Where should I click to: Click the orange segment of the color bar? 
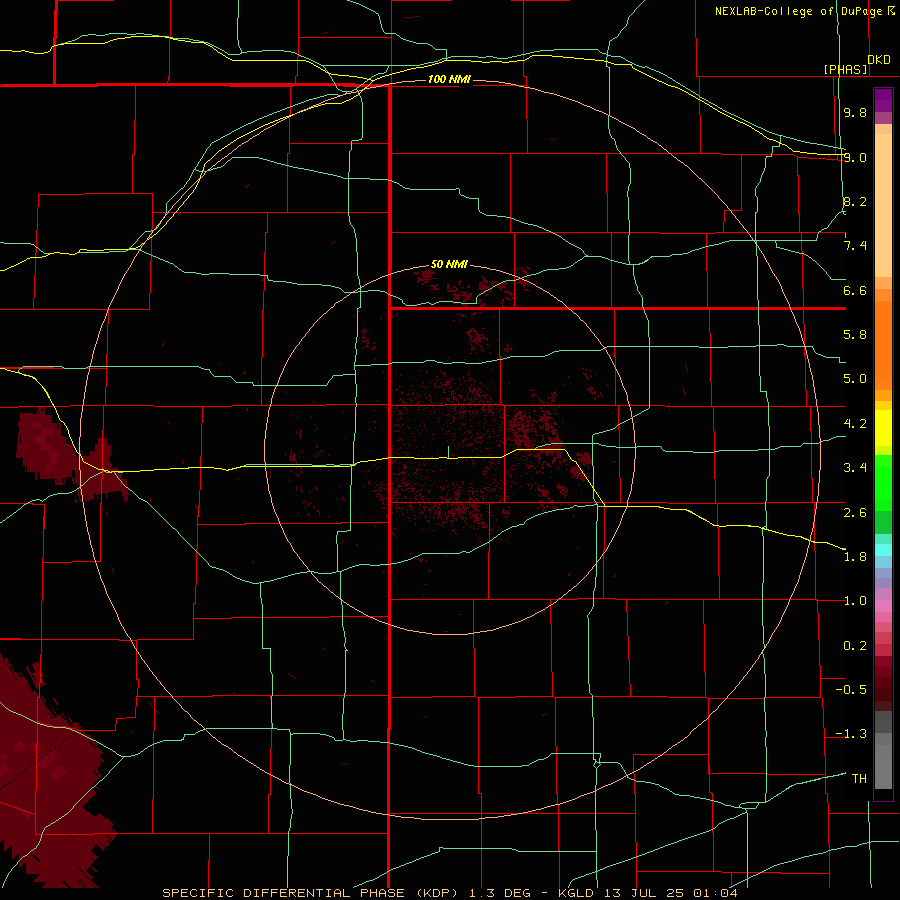point(883,339)
